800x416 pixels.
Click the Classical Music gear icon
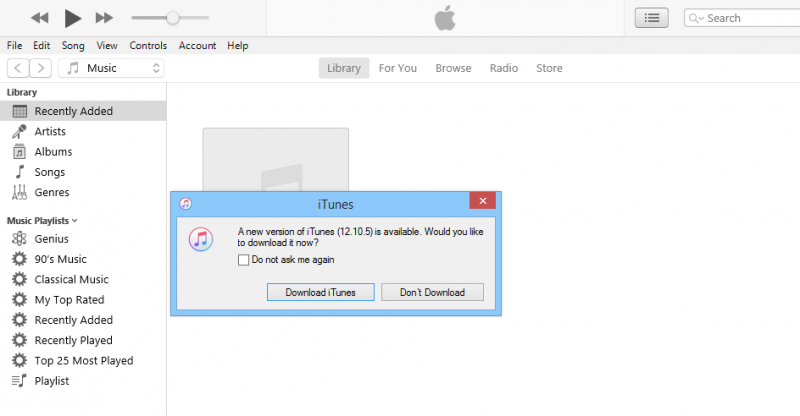pyautogui.click(x=19, y=279)
